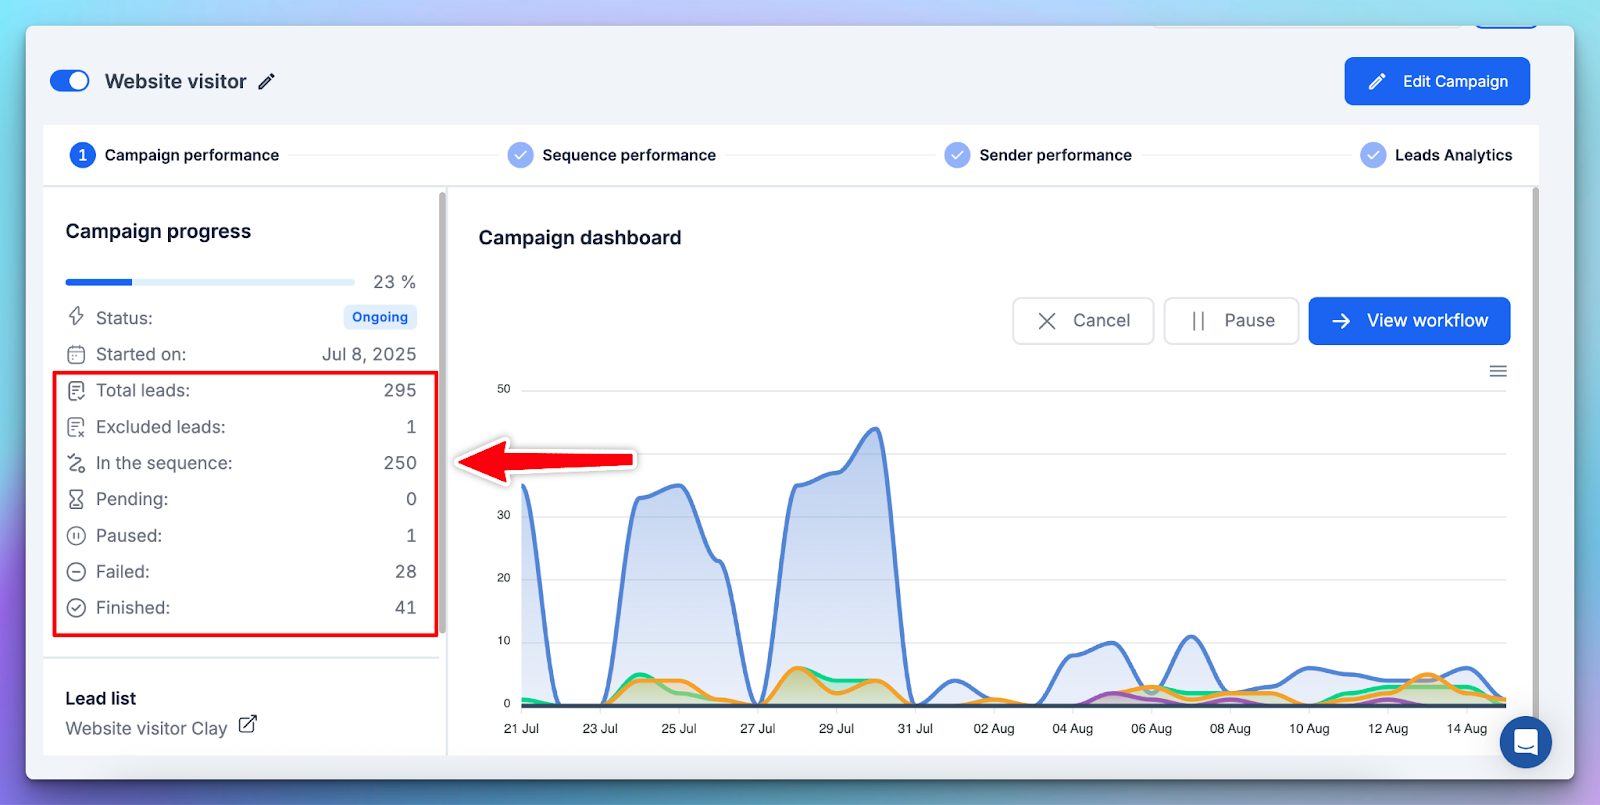Click the Total leads icon
Viewport: 1600px width, 805px height.
click(x=76, y=391)
